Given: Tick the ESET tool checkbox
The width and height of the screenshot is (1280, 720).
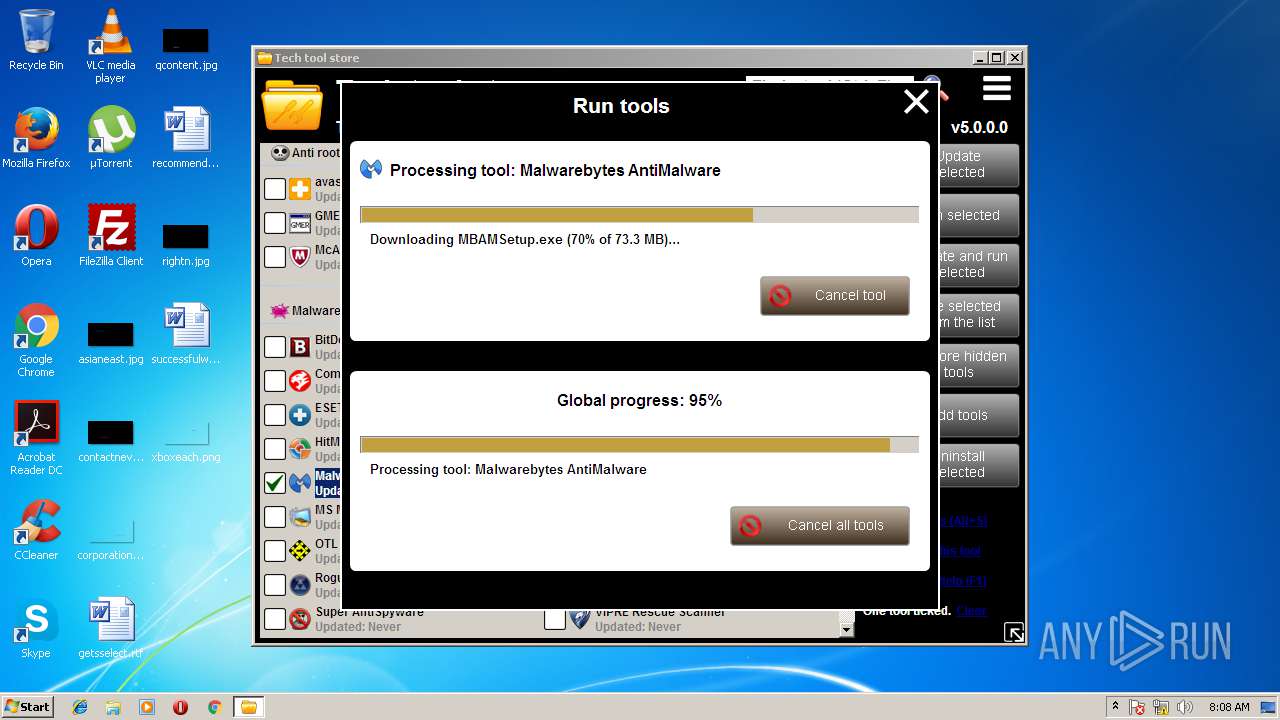Looking at the screenshot, I should 275,415.
